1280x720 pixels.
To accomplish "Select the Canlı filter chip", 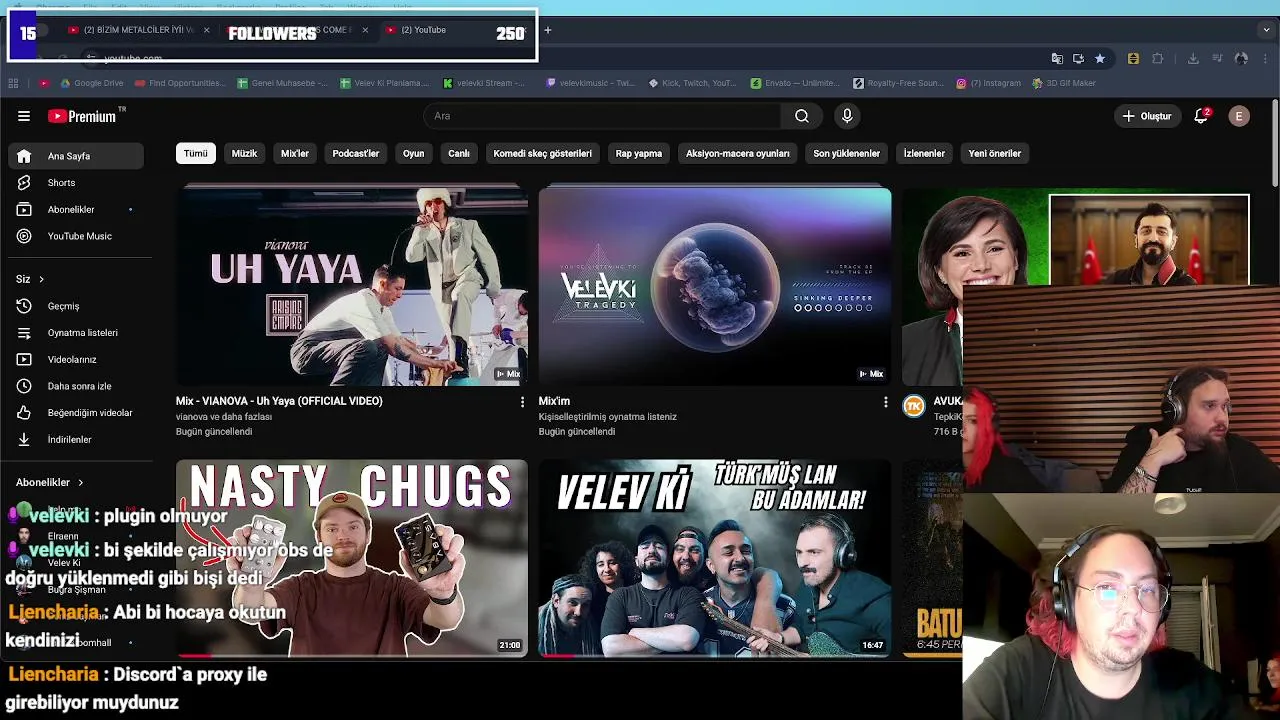I will [x=459, y=154].
